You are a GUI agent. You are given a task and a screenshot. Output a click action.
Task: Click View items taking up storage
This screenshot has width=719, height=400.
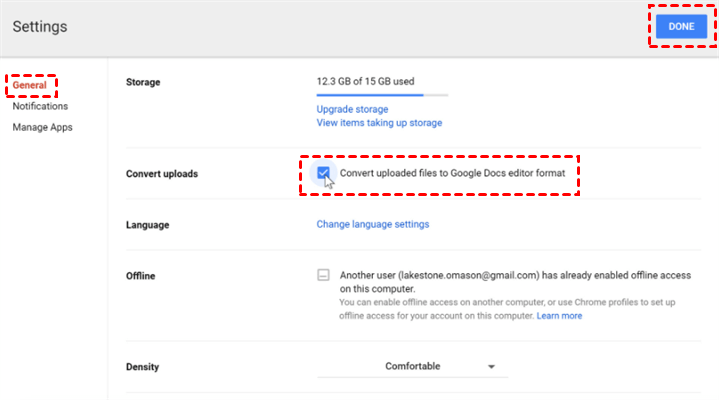379,123
